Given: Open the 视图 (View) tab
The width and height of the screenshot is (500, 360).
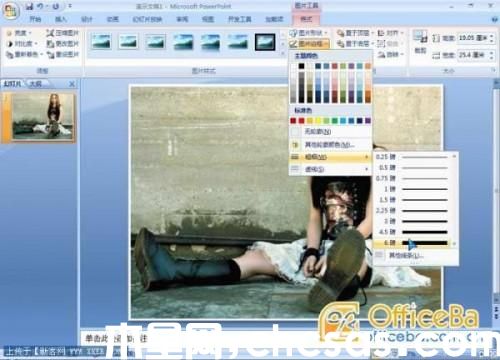Looking at the screenshot, I should pyautogui.click(x=208, y=19).
